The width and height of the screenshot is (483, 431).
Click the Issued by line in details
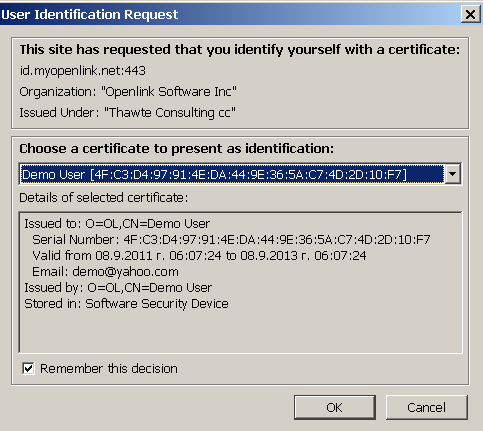118,288
